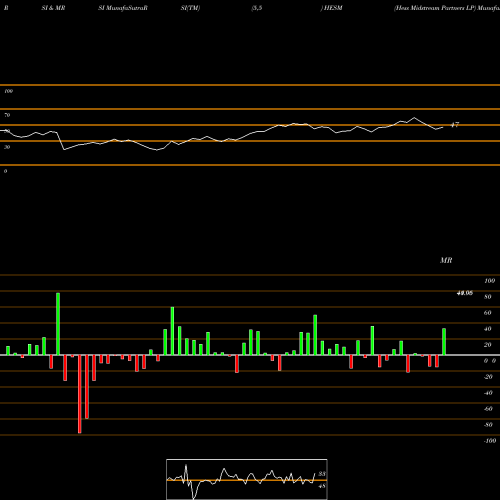Viewport: 500px width, 500px height.
Task: Click the MR axis label '60'
Action: (x=487, y=313)
